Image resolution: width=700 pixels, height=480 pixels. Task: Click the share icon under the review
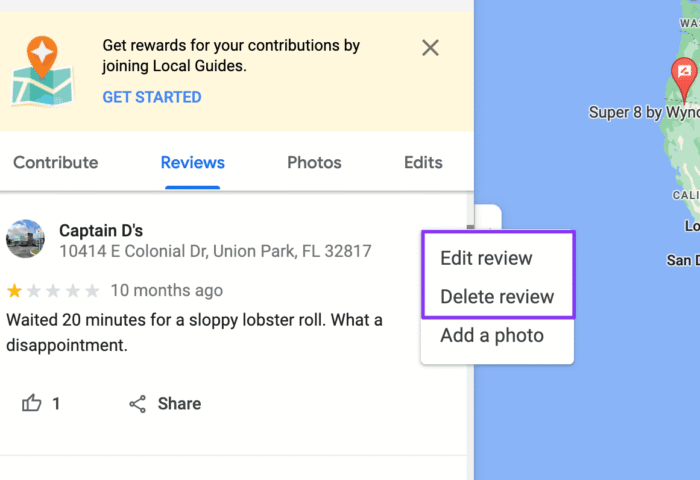[138, 404]
